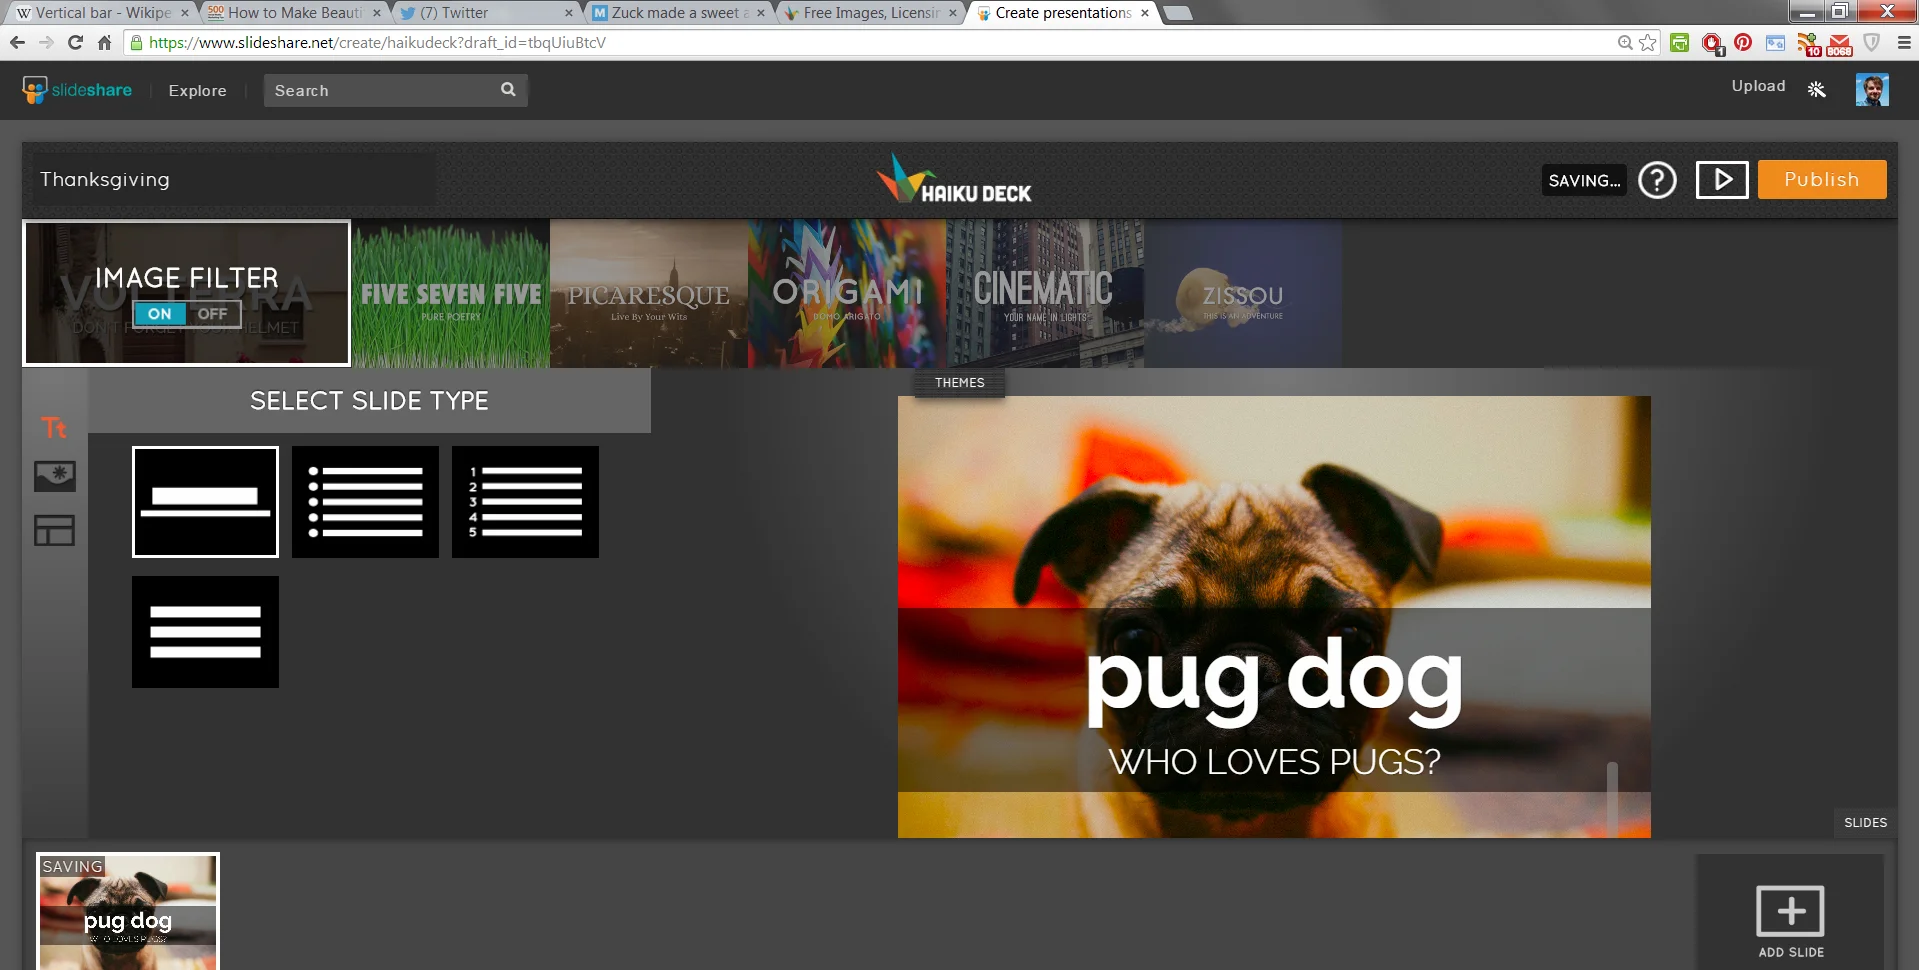The height and width of the screenshot is (970, 1919).
Task: Turn image filter ON
Action: [x=160, y=314]
